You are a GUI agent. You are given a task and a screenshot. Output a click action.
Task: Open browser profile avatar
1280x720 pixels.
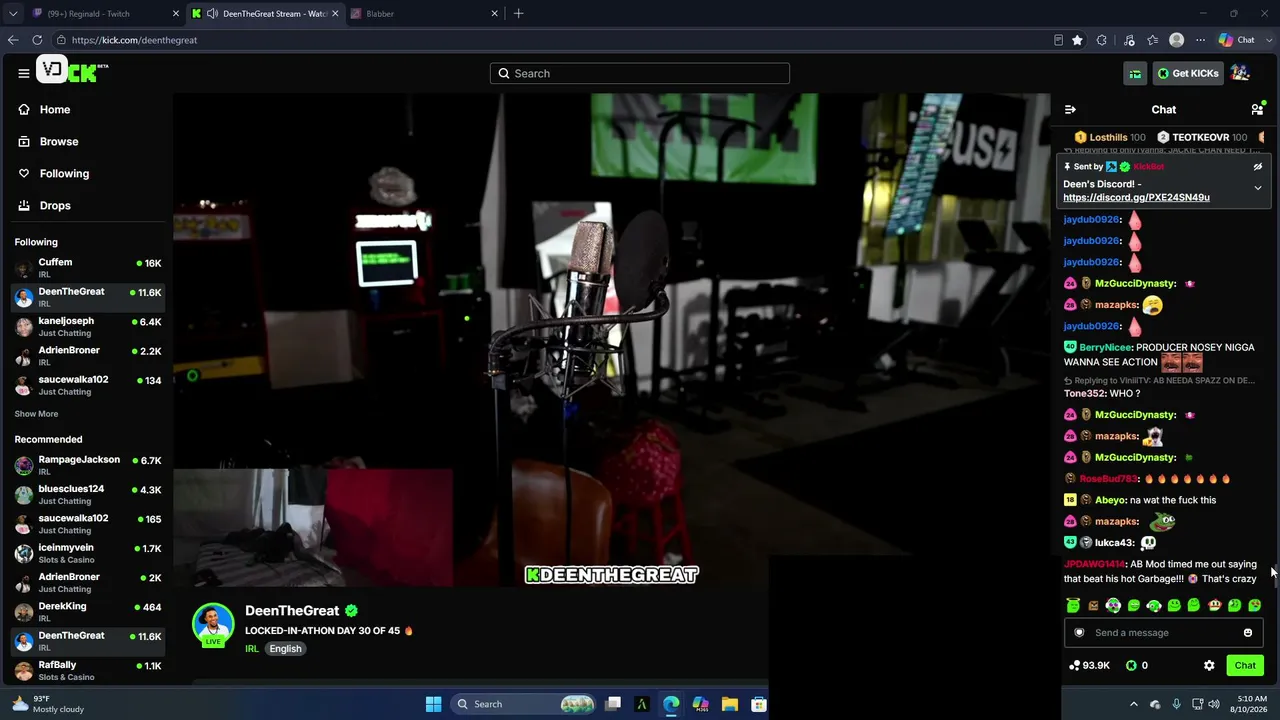coord(1177,40)
